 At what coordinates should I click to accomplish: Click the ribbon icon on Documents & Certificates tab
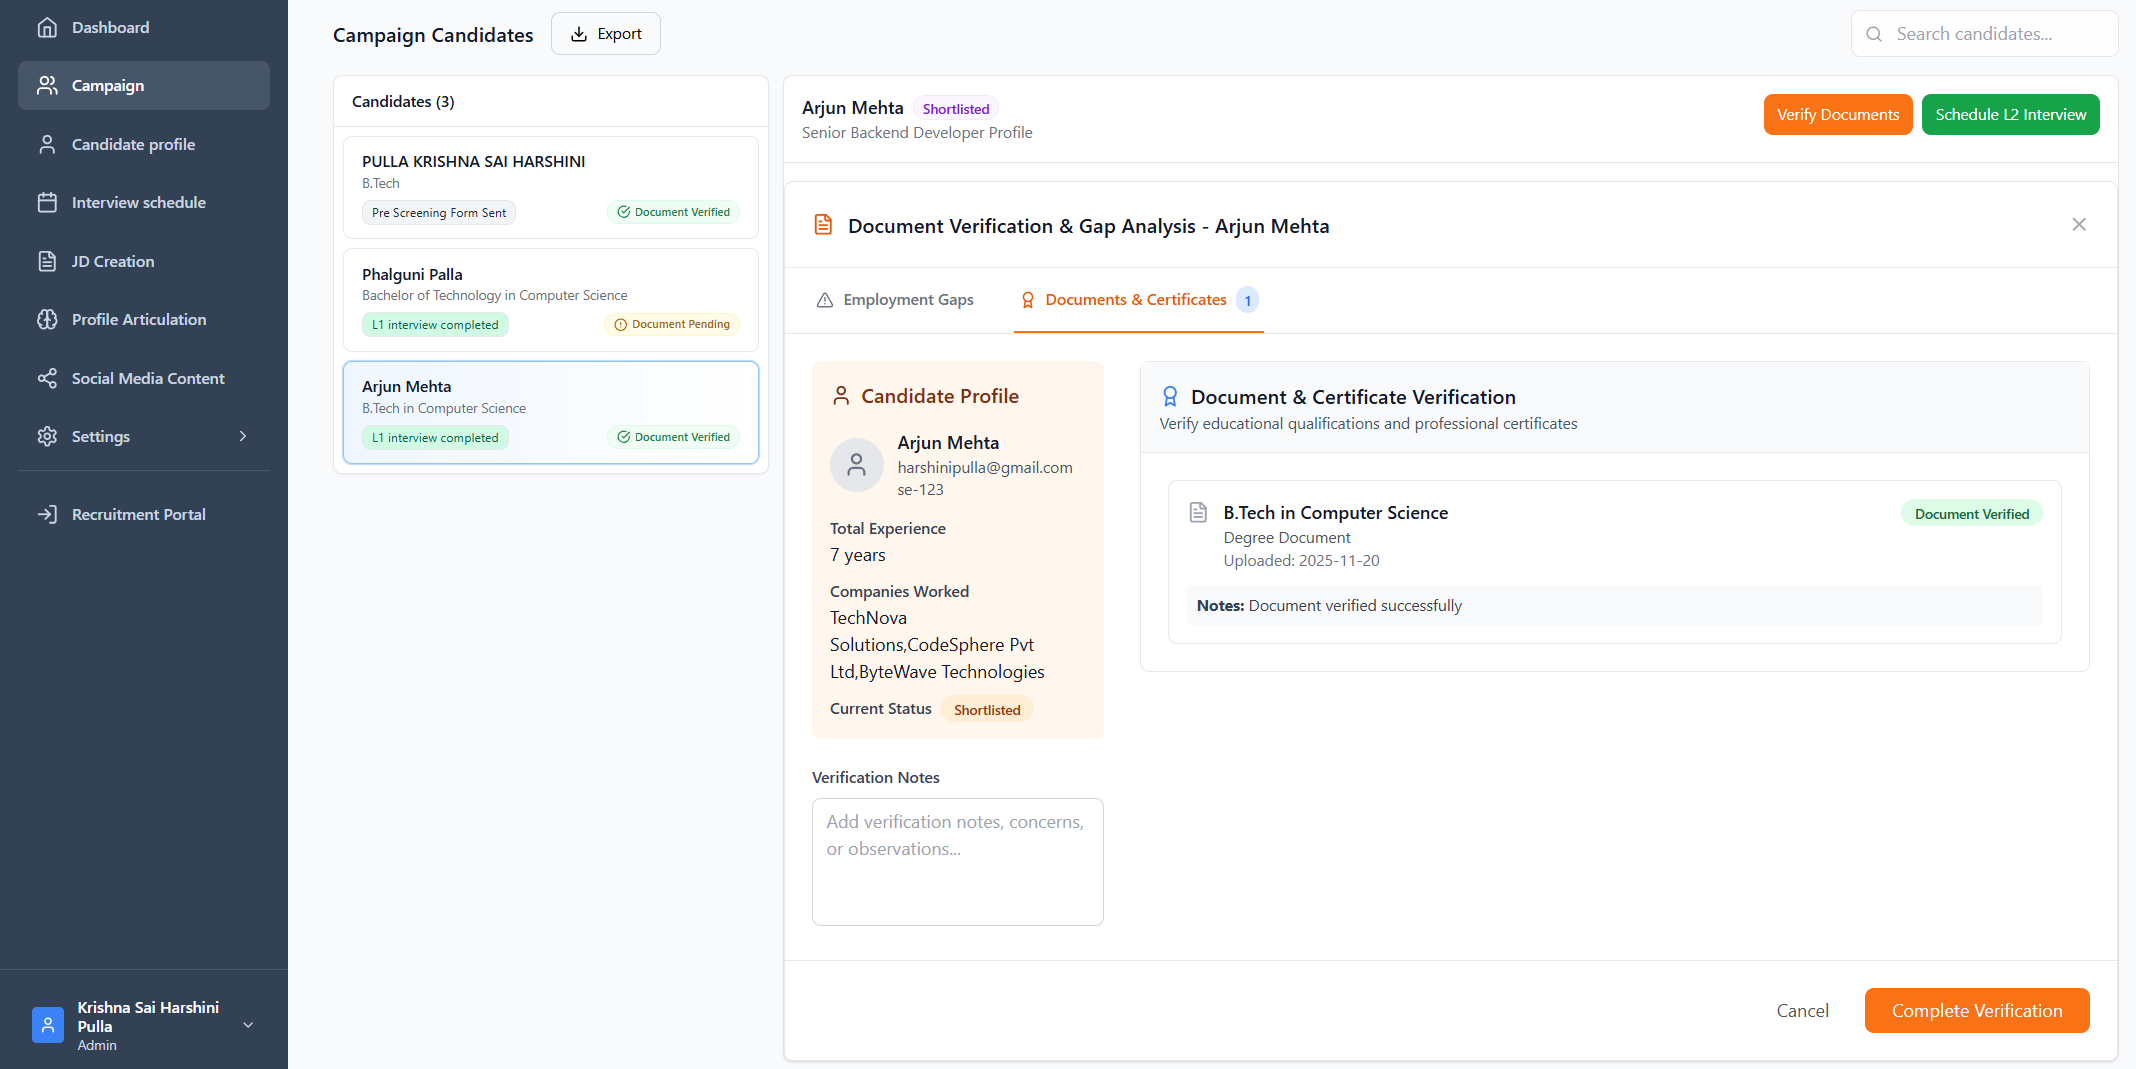(1027, 300)
